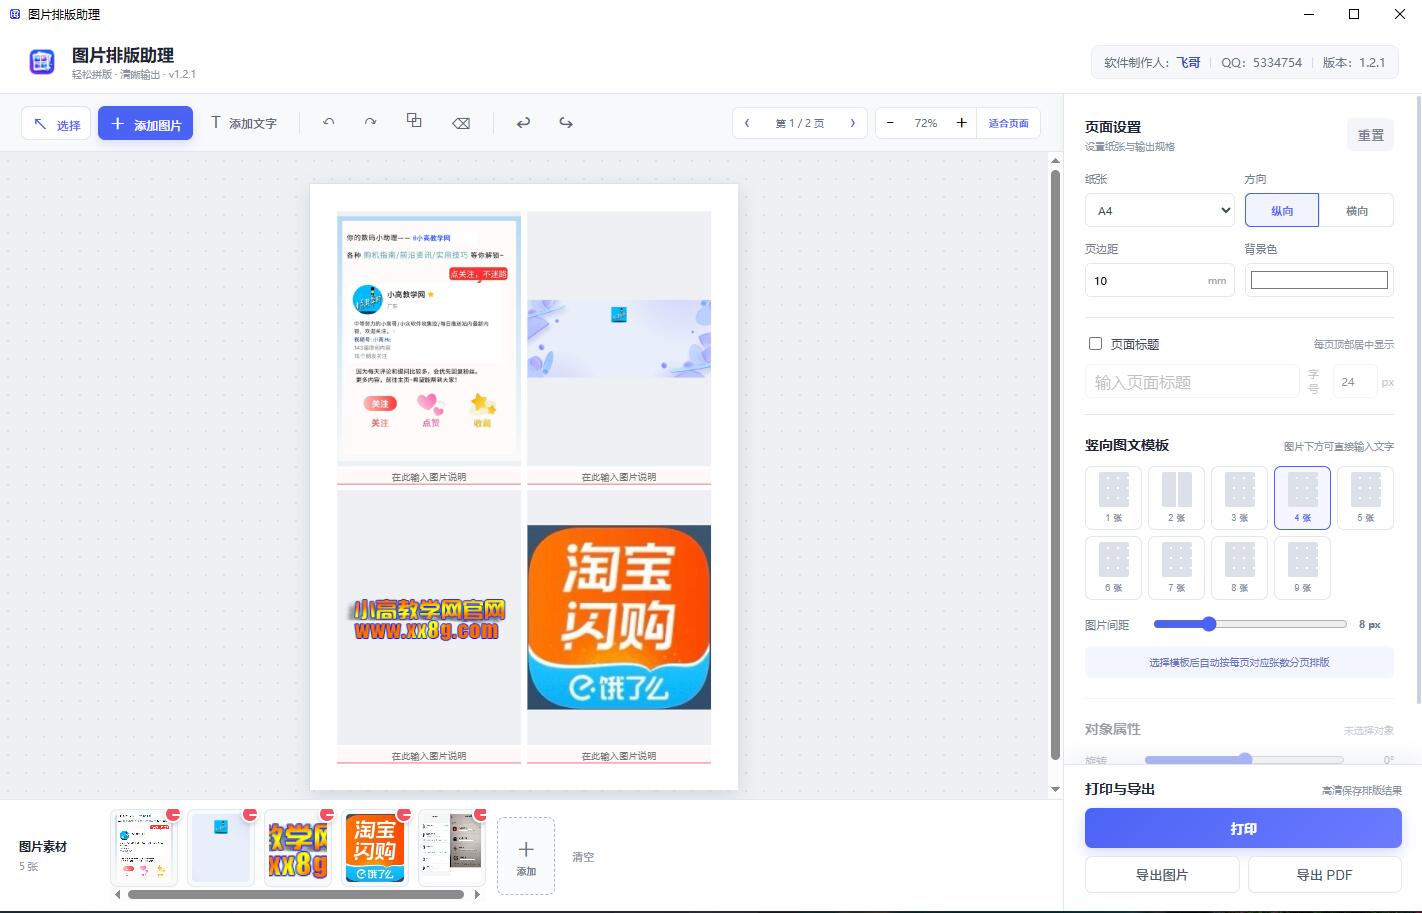Click the 飞哥 author link
1422x913 pixels.
tap(1188, 62)
